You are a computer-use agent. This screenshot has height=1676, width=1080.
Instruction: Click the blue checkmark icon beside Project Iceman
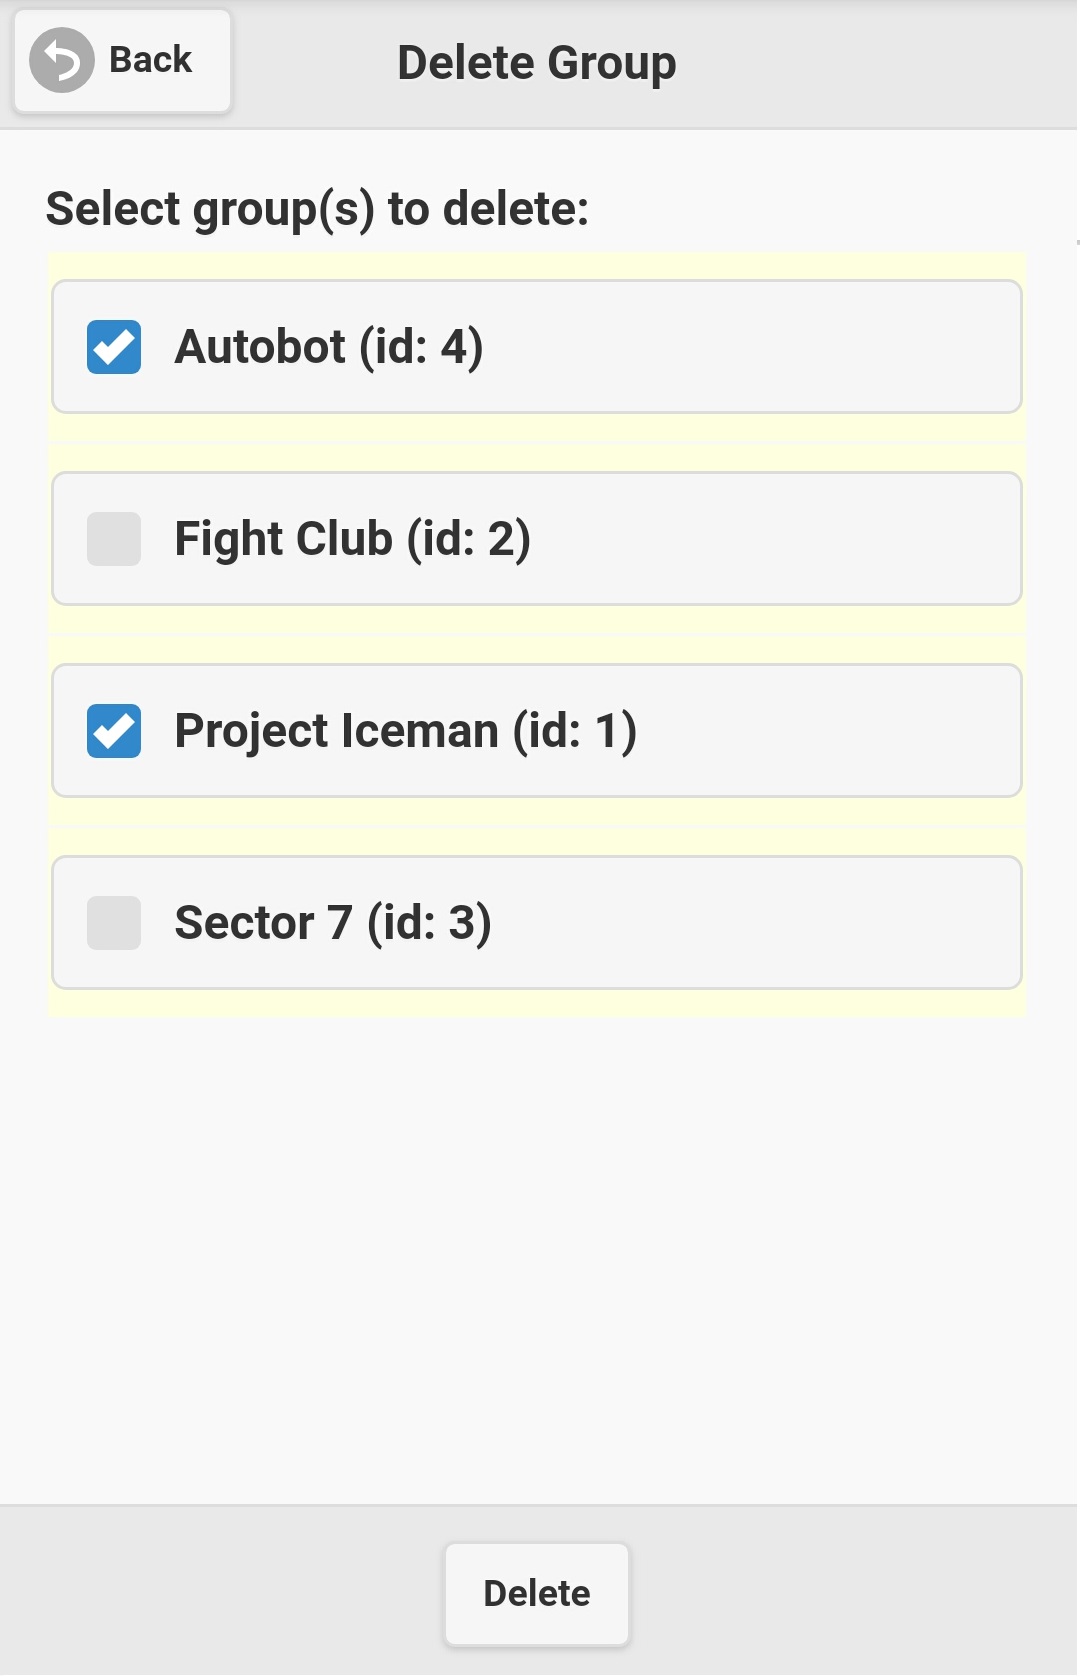pyautogui.click(x=114, y=731)
